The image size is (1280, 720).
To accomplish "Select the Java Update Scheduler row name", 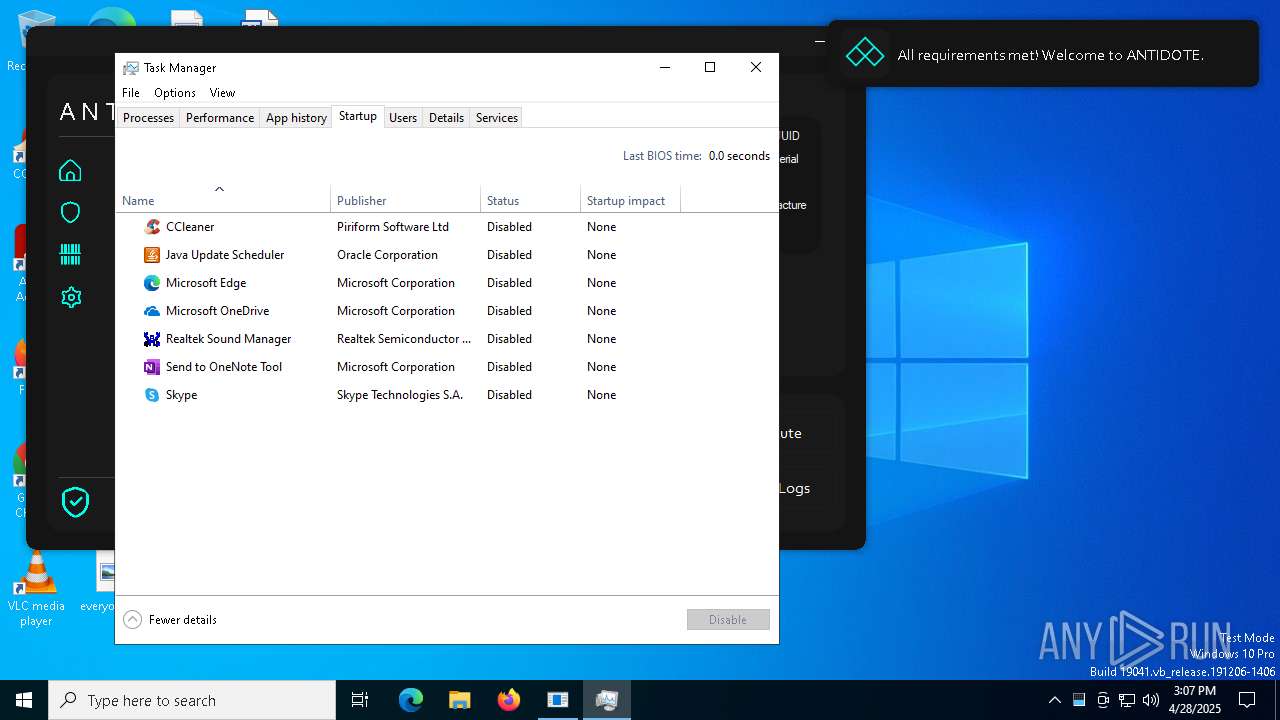I will point(225,255).
